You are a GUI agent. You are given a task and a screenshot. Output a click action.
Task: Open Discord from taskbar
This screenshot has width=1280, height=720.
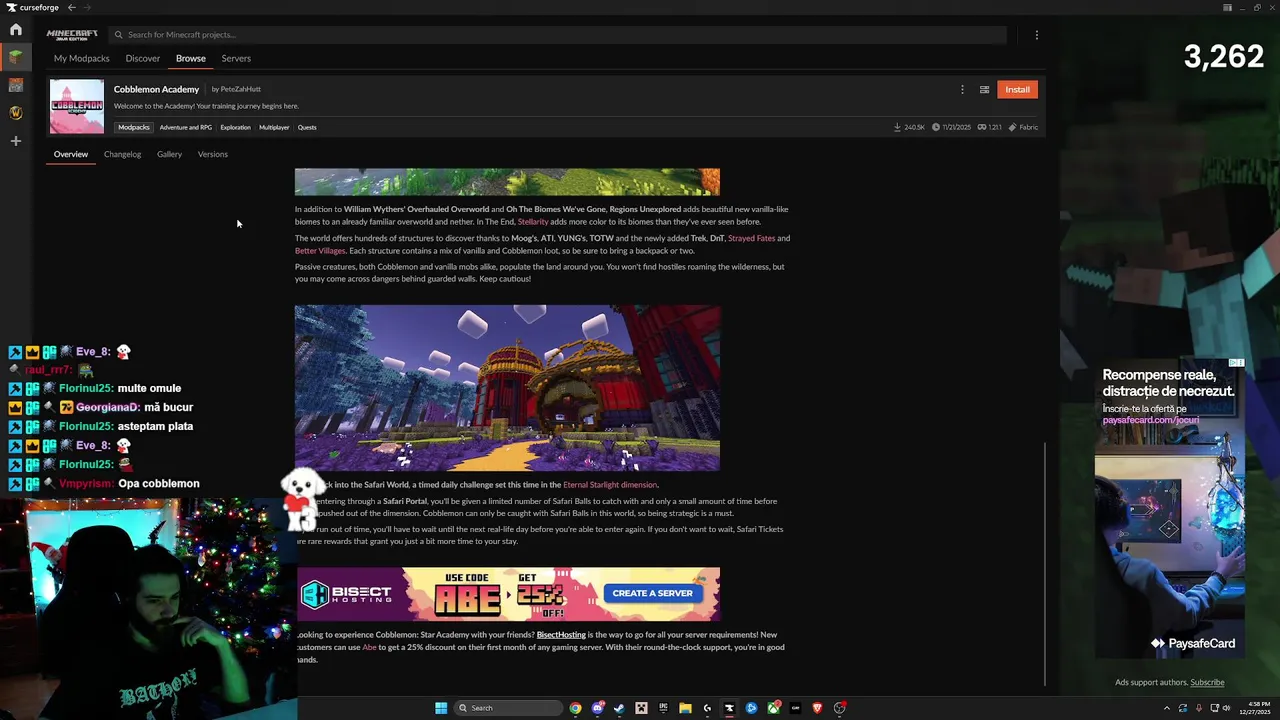tap(597, 708)
